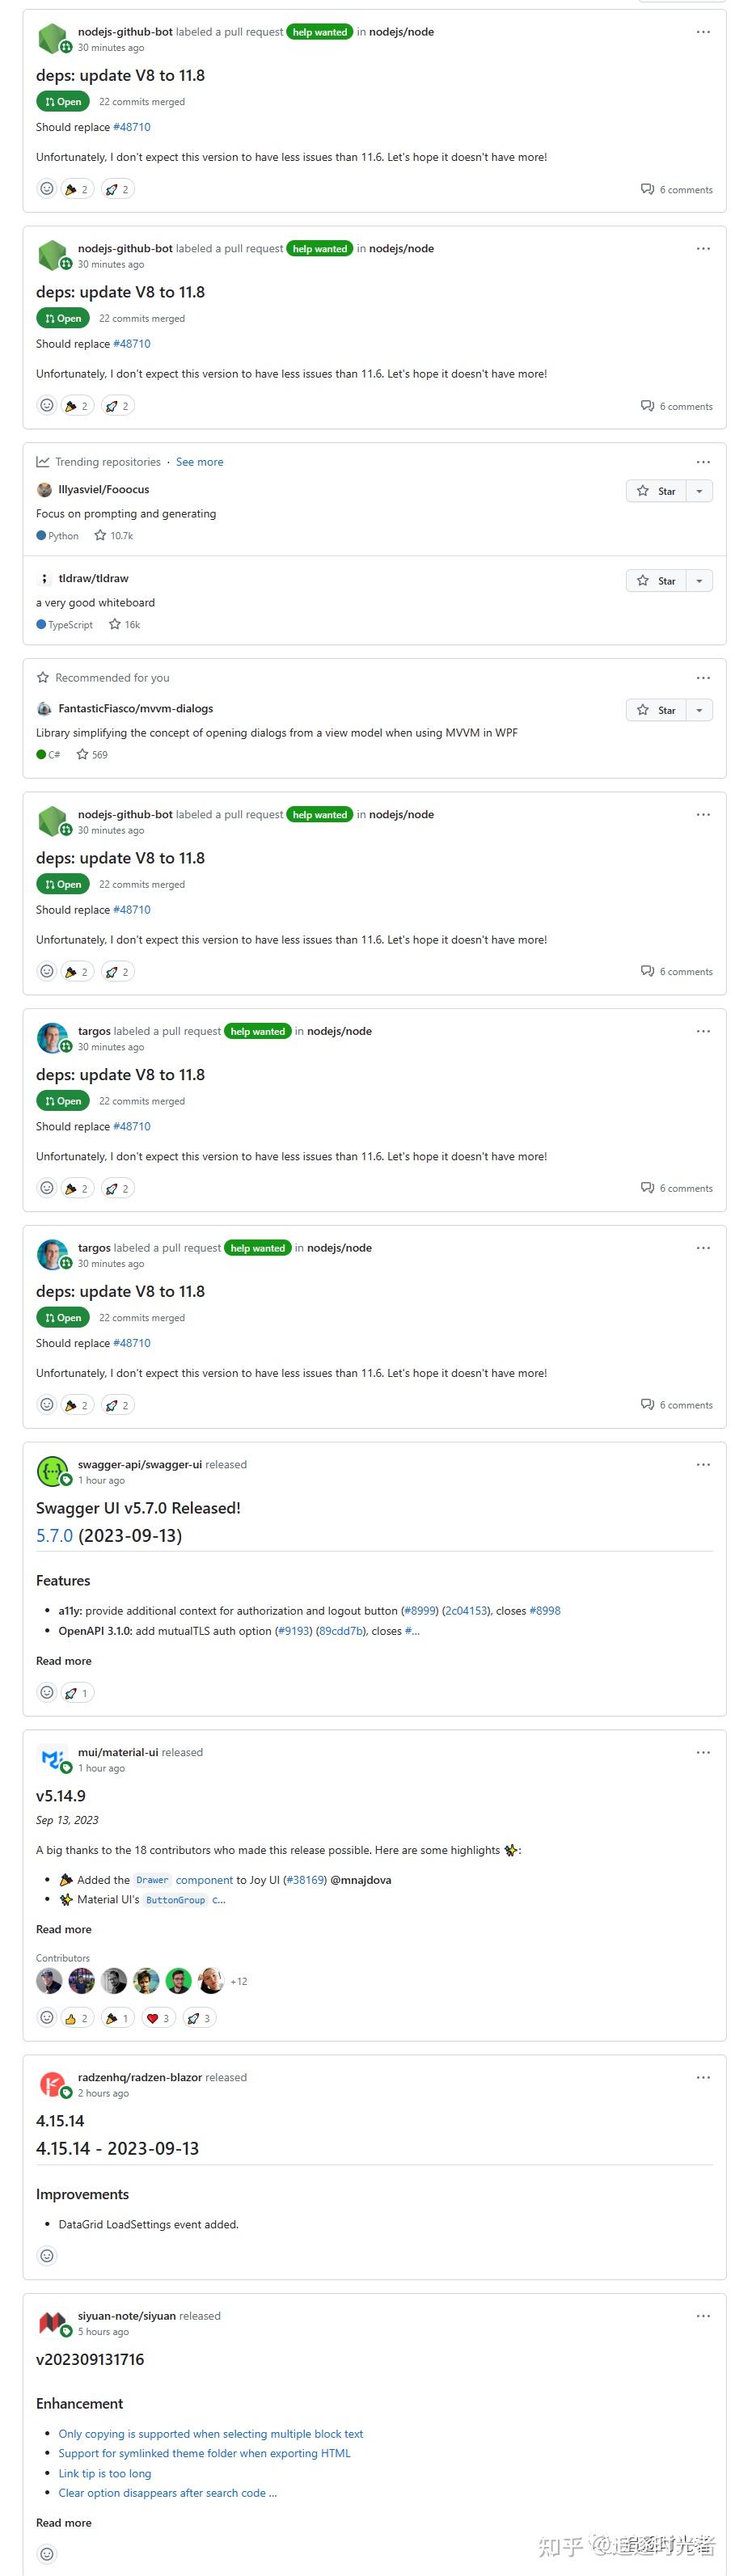Open the options menu on the Swagger UI release

tap(703, 1464)
